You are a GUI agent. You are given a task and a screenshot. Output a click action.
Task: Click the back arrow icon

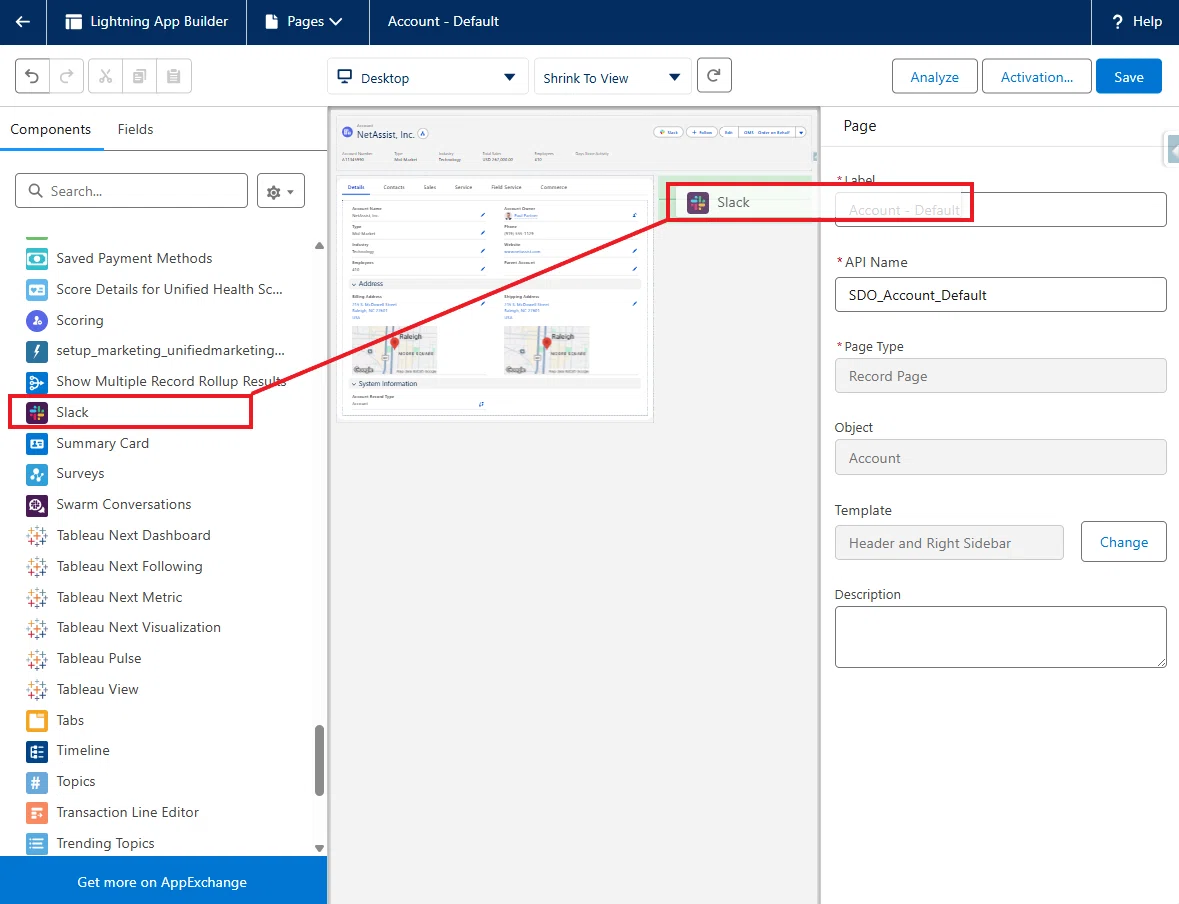click(23, 22)
